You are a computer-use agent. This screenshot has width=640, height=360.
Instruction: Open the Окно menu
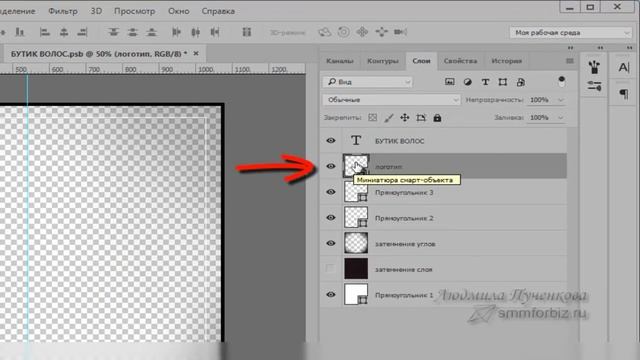tap(179, 11)
